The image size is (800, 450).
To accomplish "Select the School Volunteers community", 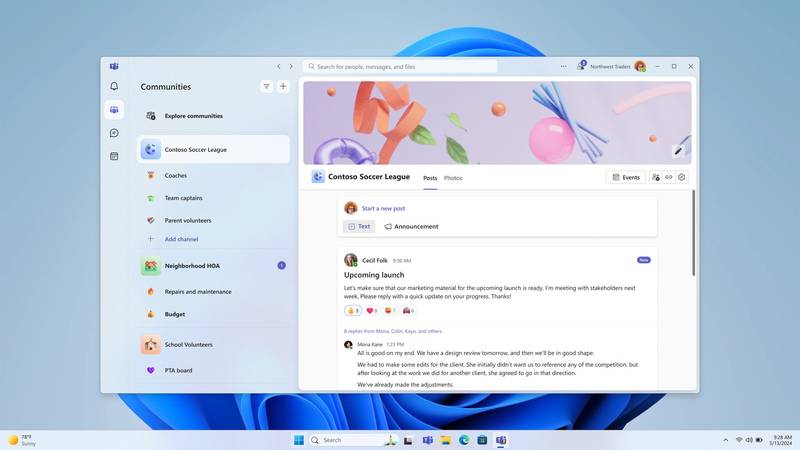I will 213,345.
